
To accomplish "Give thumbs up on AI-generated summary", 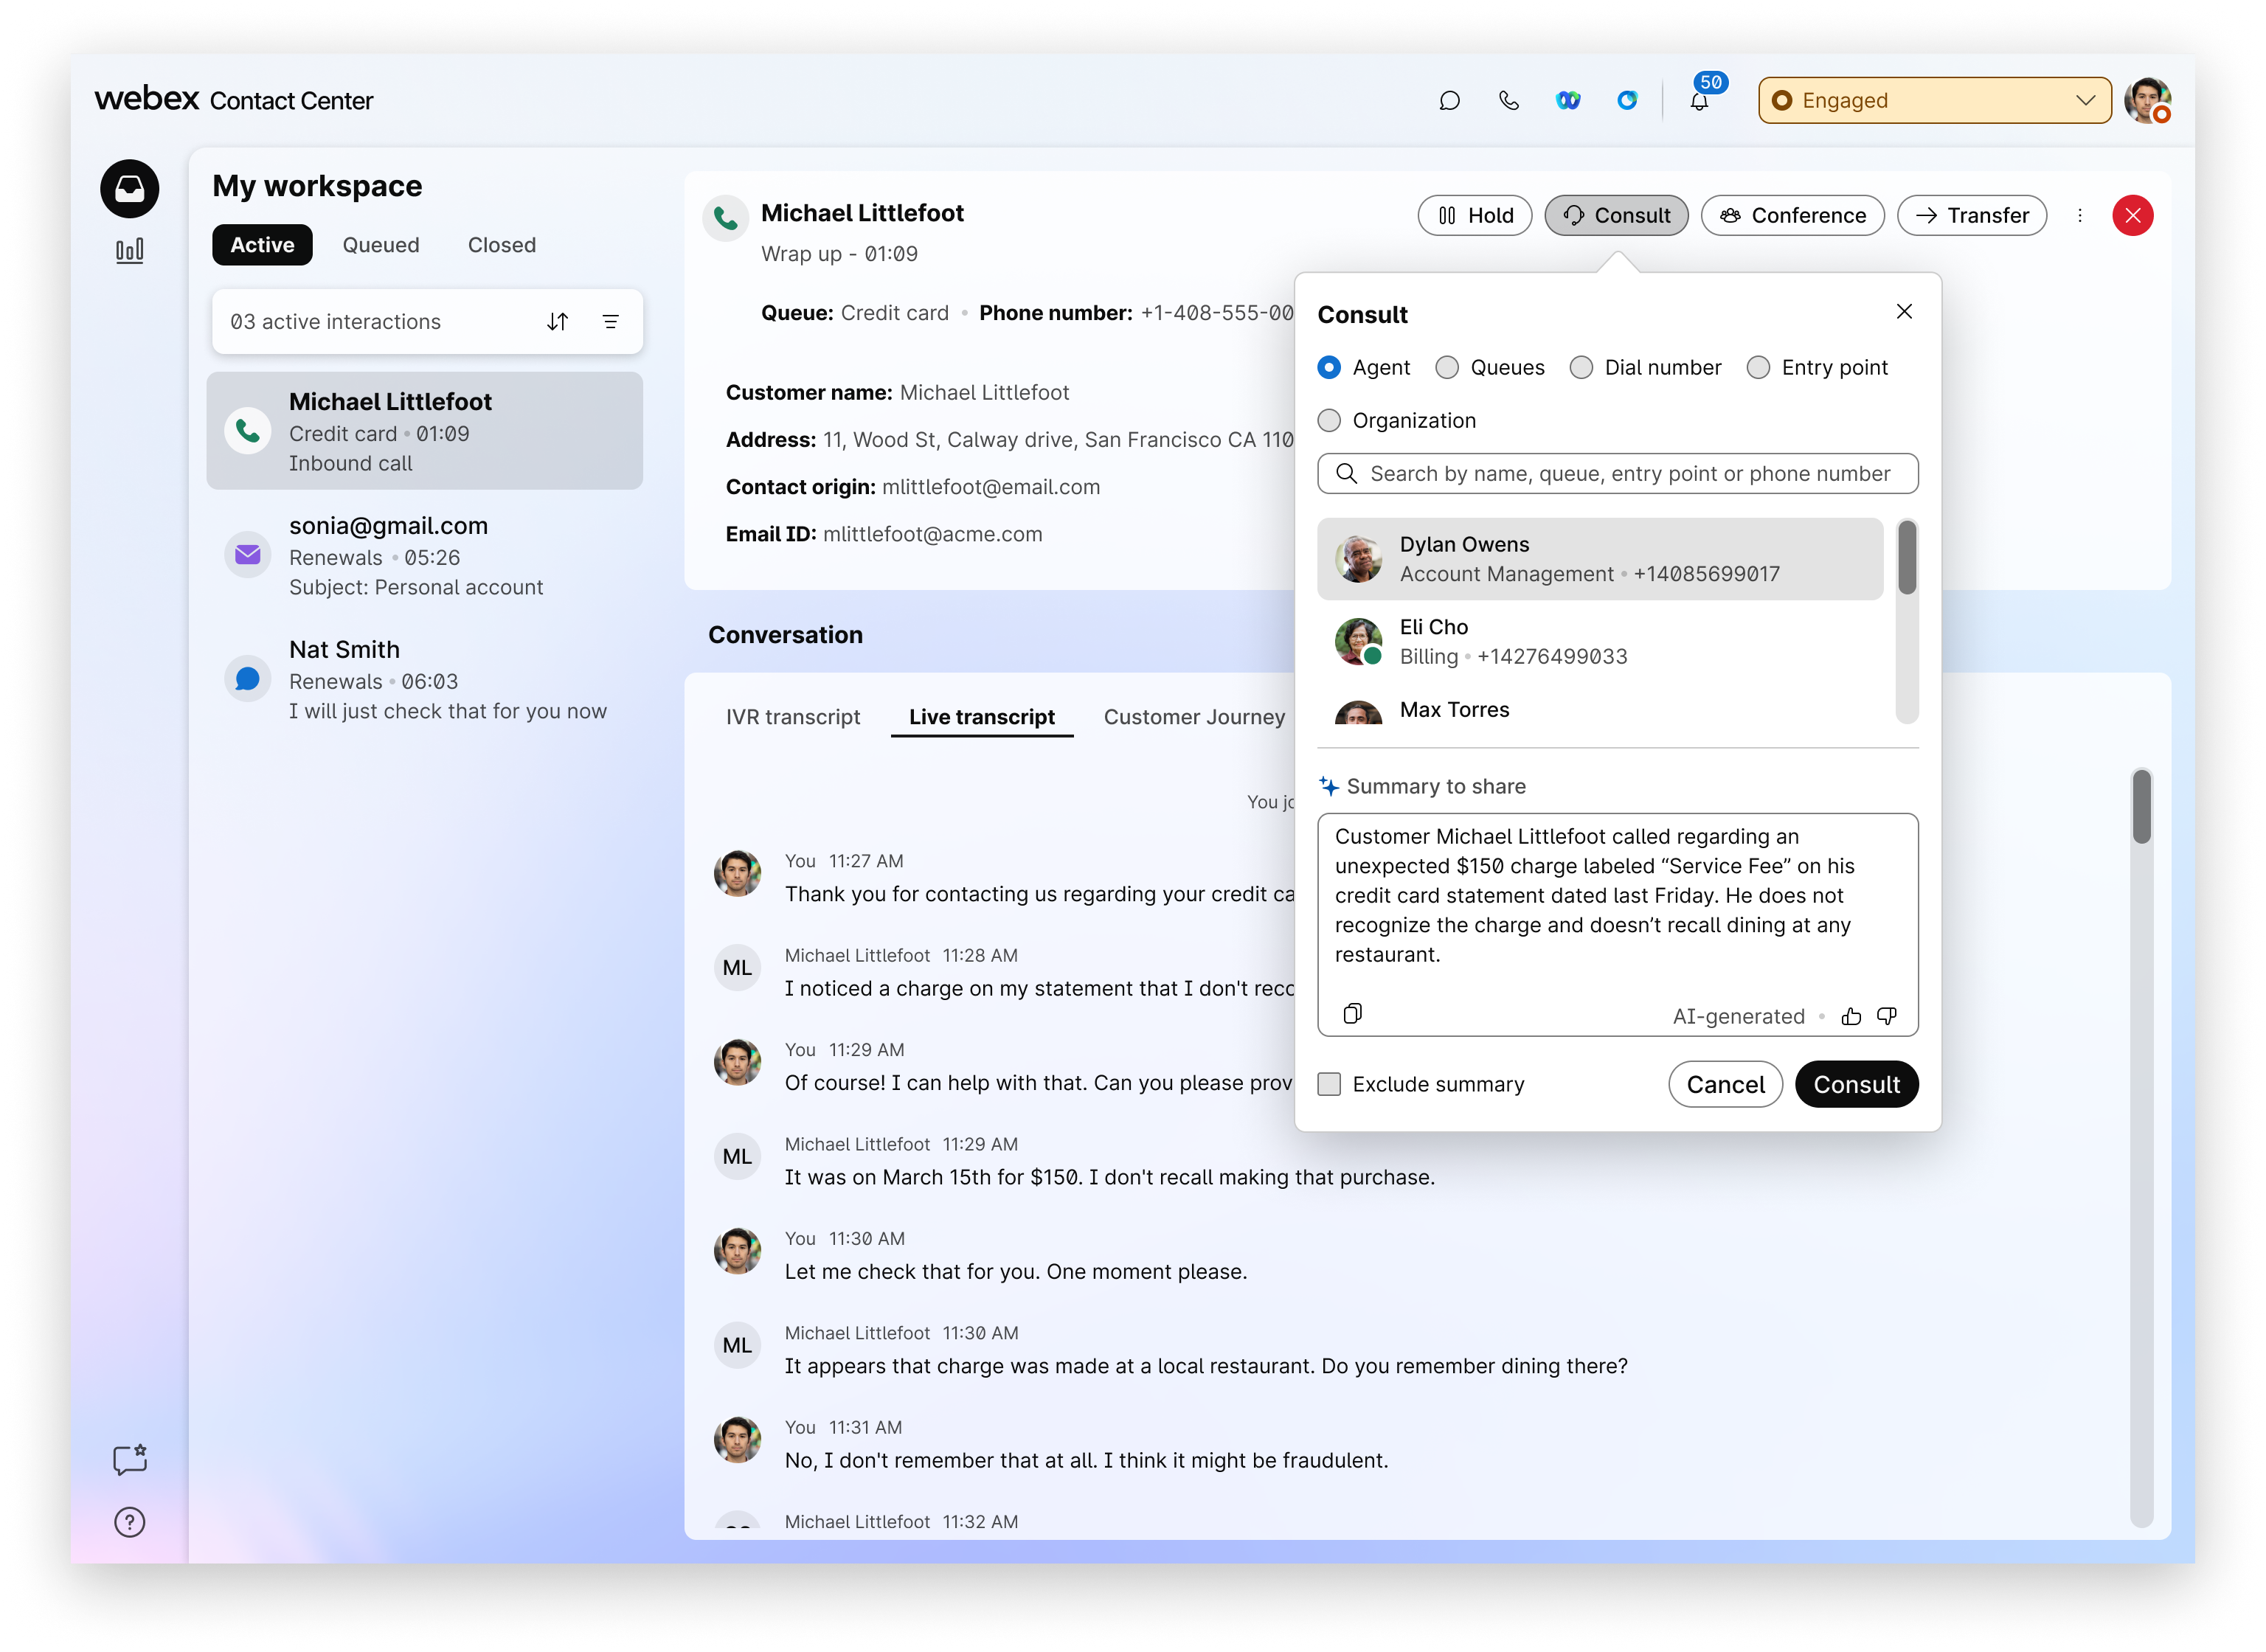I will (x=1851, y=1016).
